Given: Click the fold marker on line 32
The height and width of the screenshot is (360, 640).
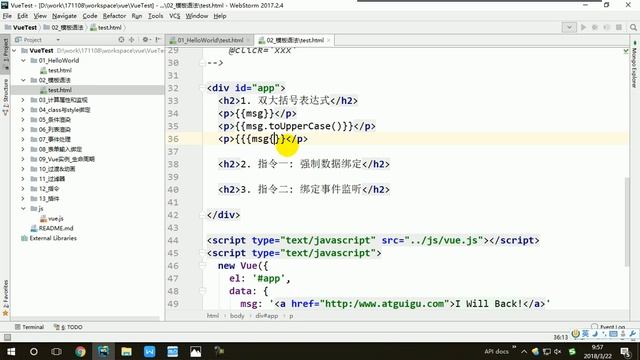Looking at the screenshot, I should [x=202, y=88].
